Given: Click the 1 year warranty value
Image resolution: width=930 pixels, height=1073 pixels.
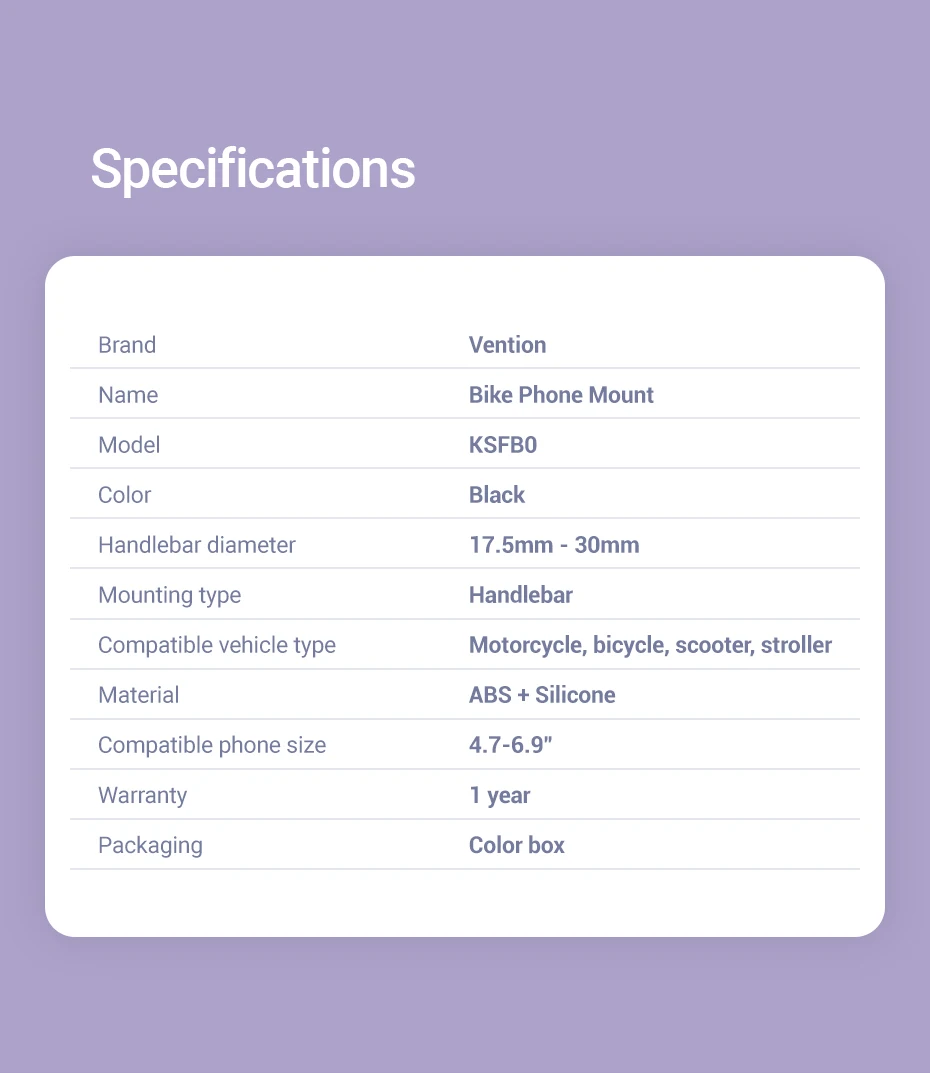Looking at the screenshot, I should click(x=500, y=795).
